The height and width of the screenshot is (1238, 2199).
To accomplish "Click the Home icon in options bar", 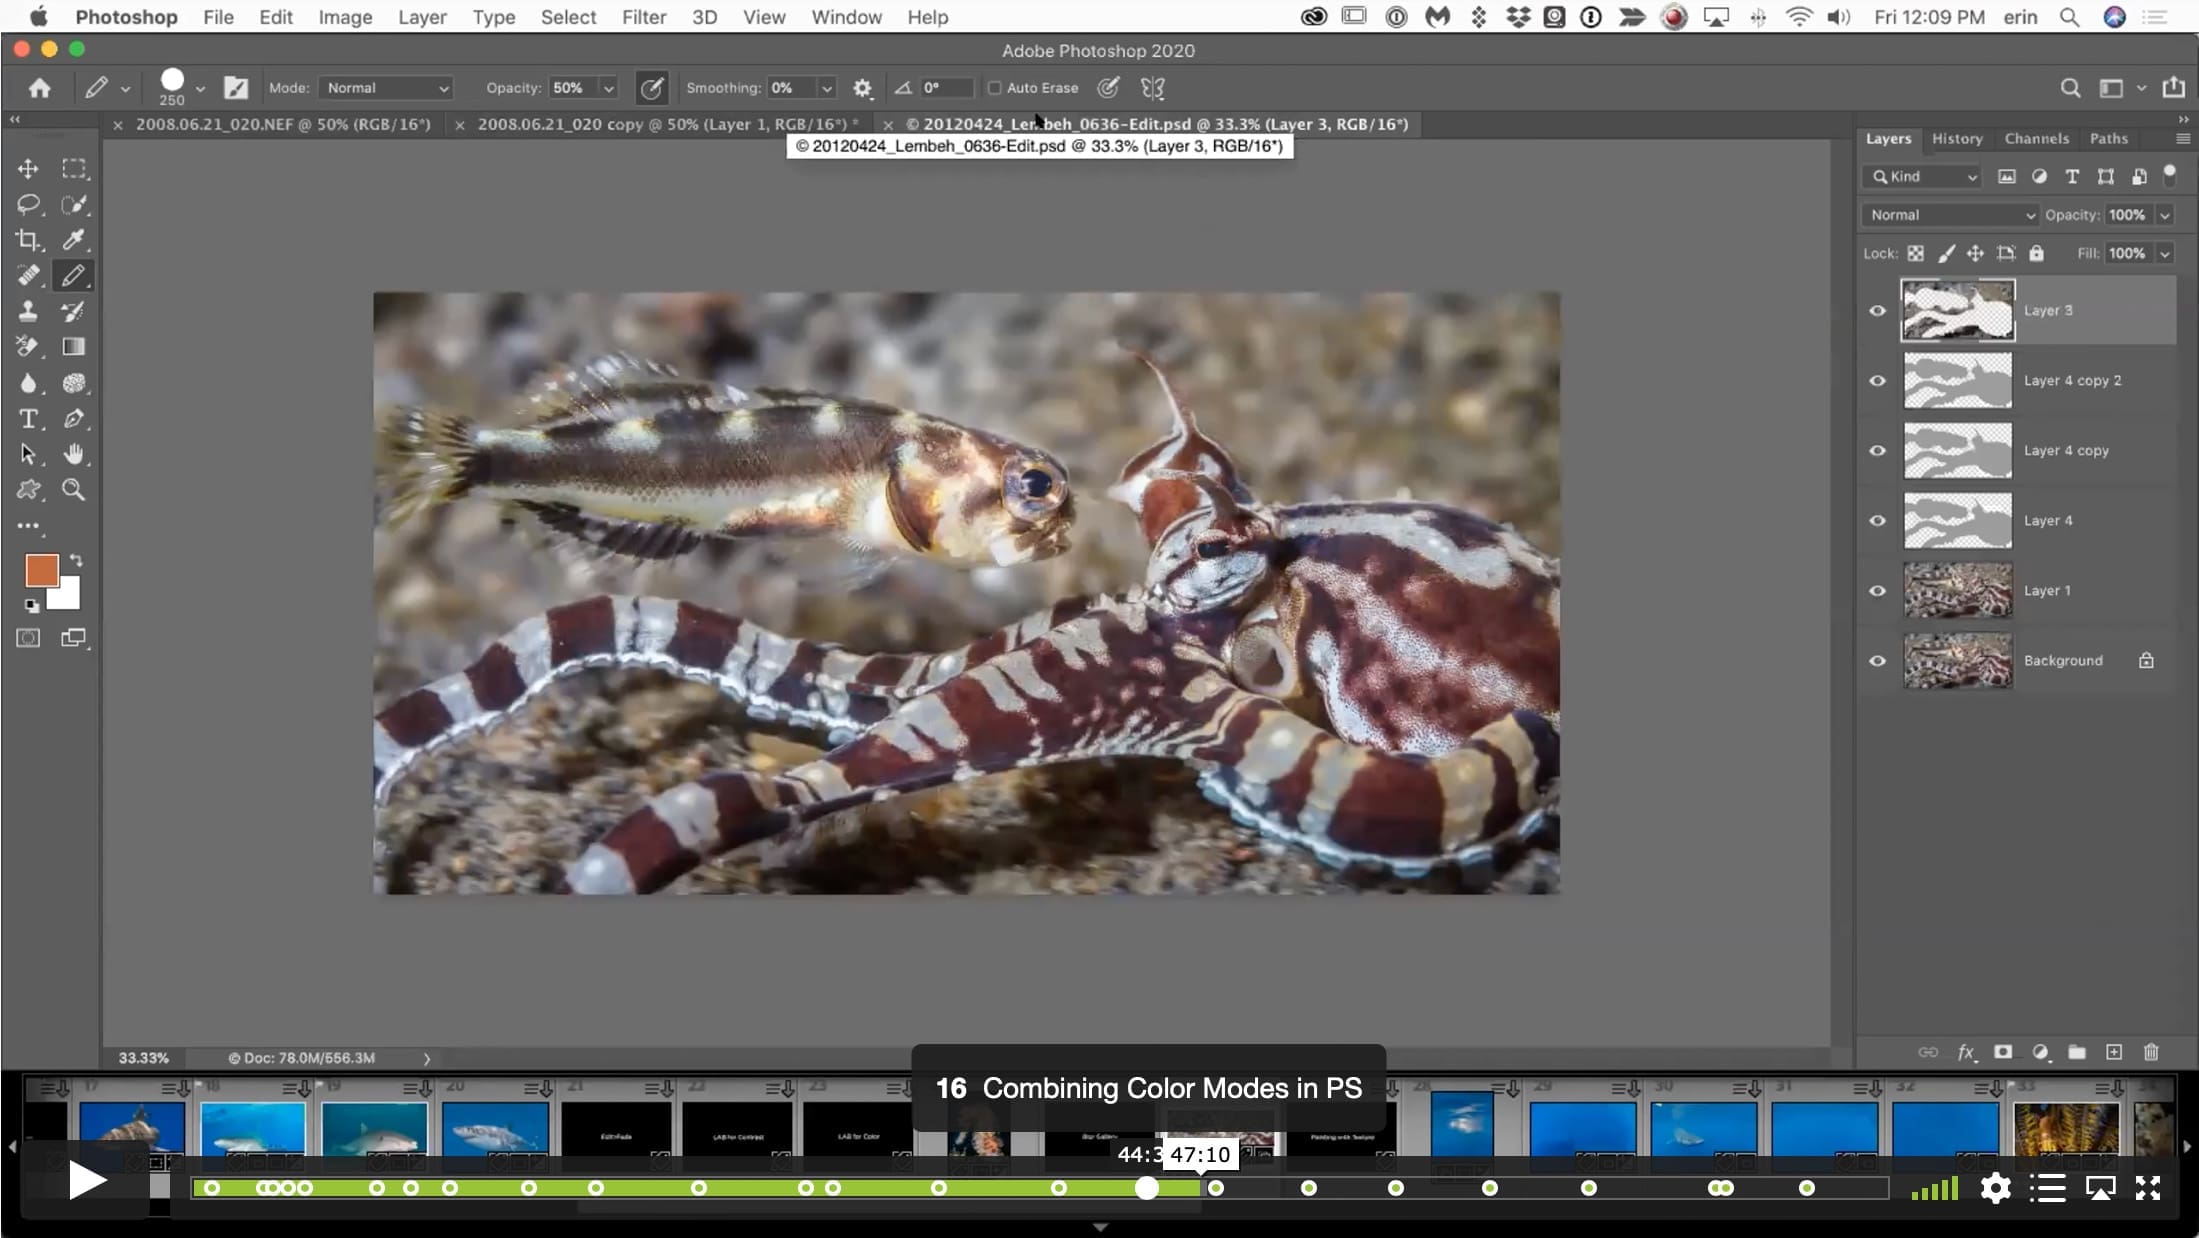I will click(40, 88).
